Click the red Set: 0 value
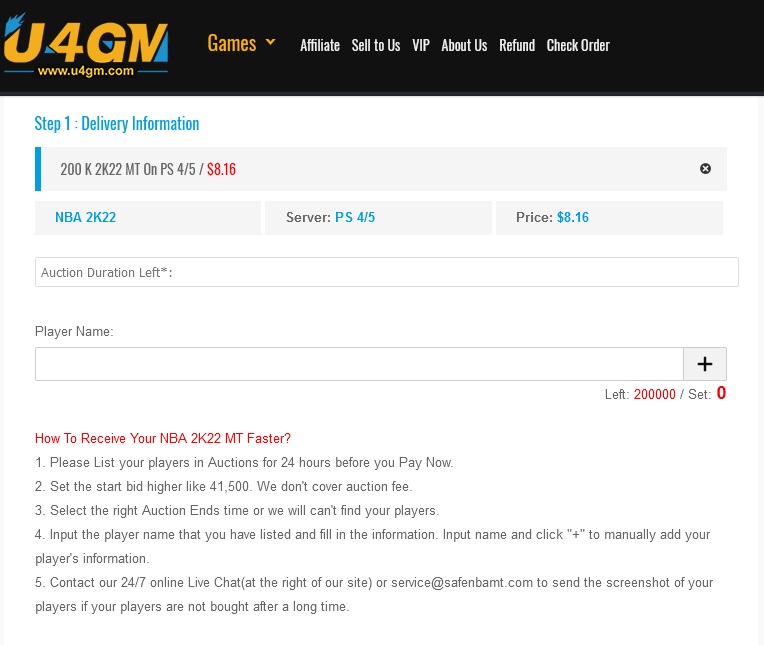This screenshot has height=645, width=764. pos(721,393)
